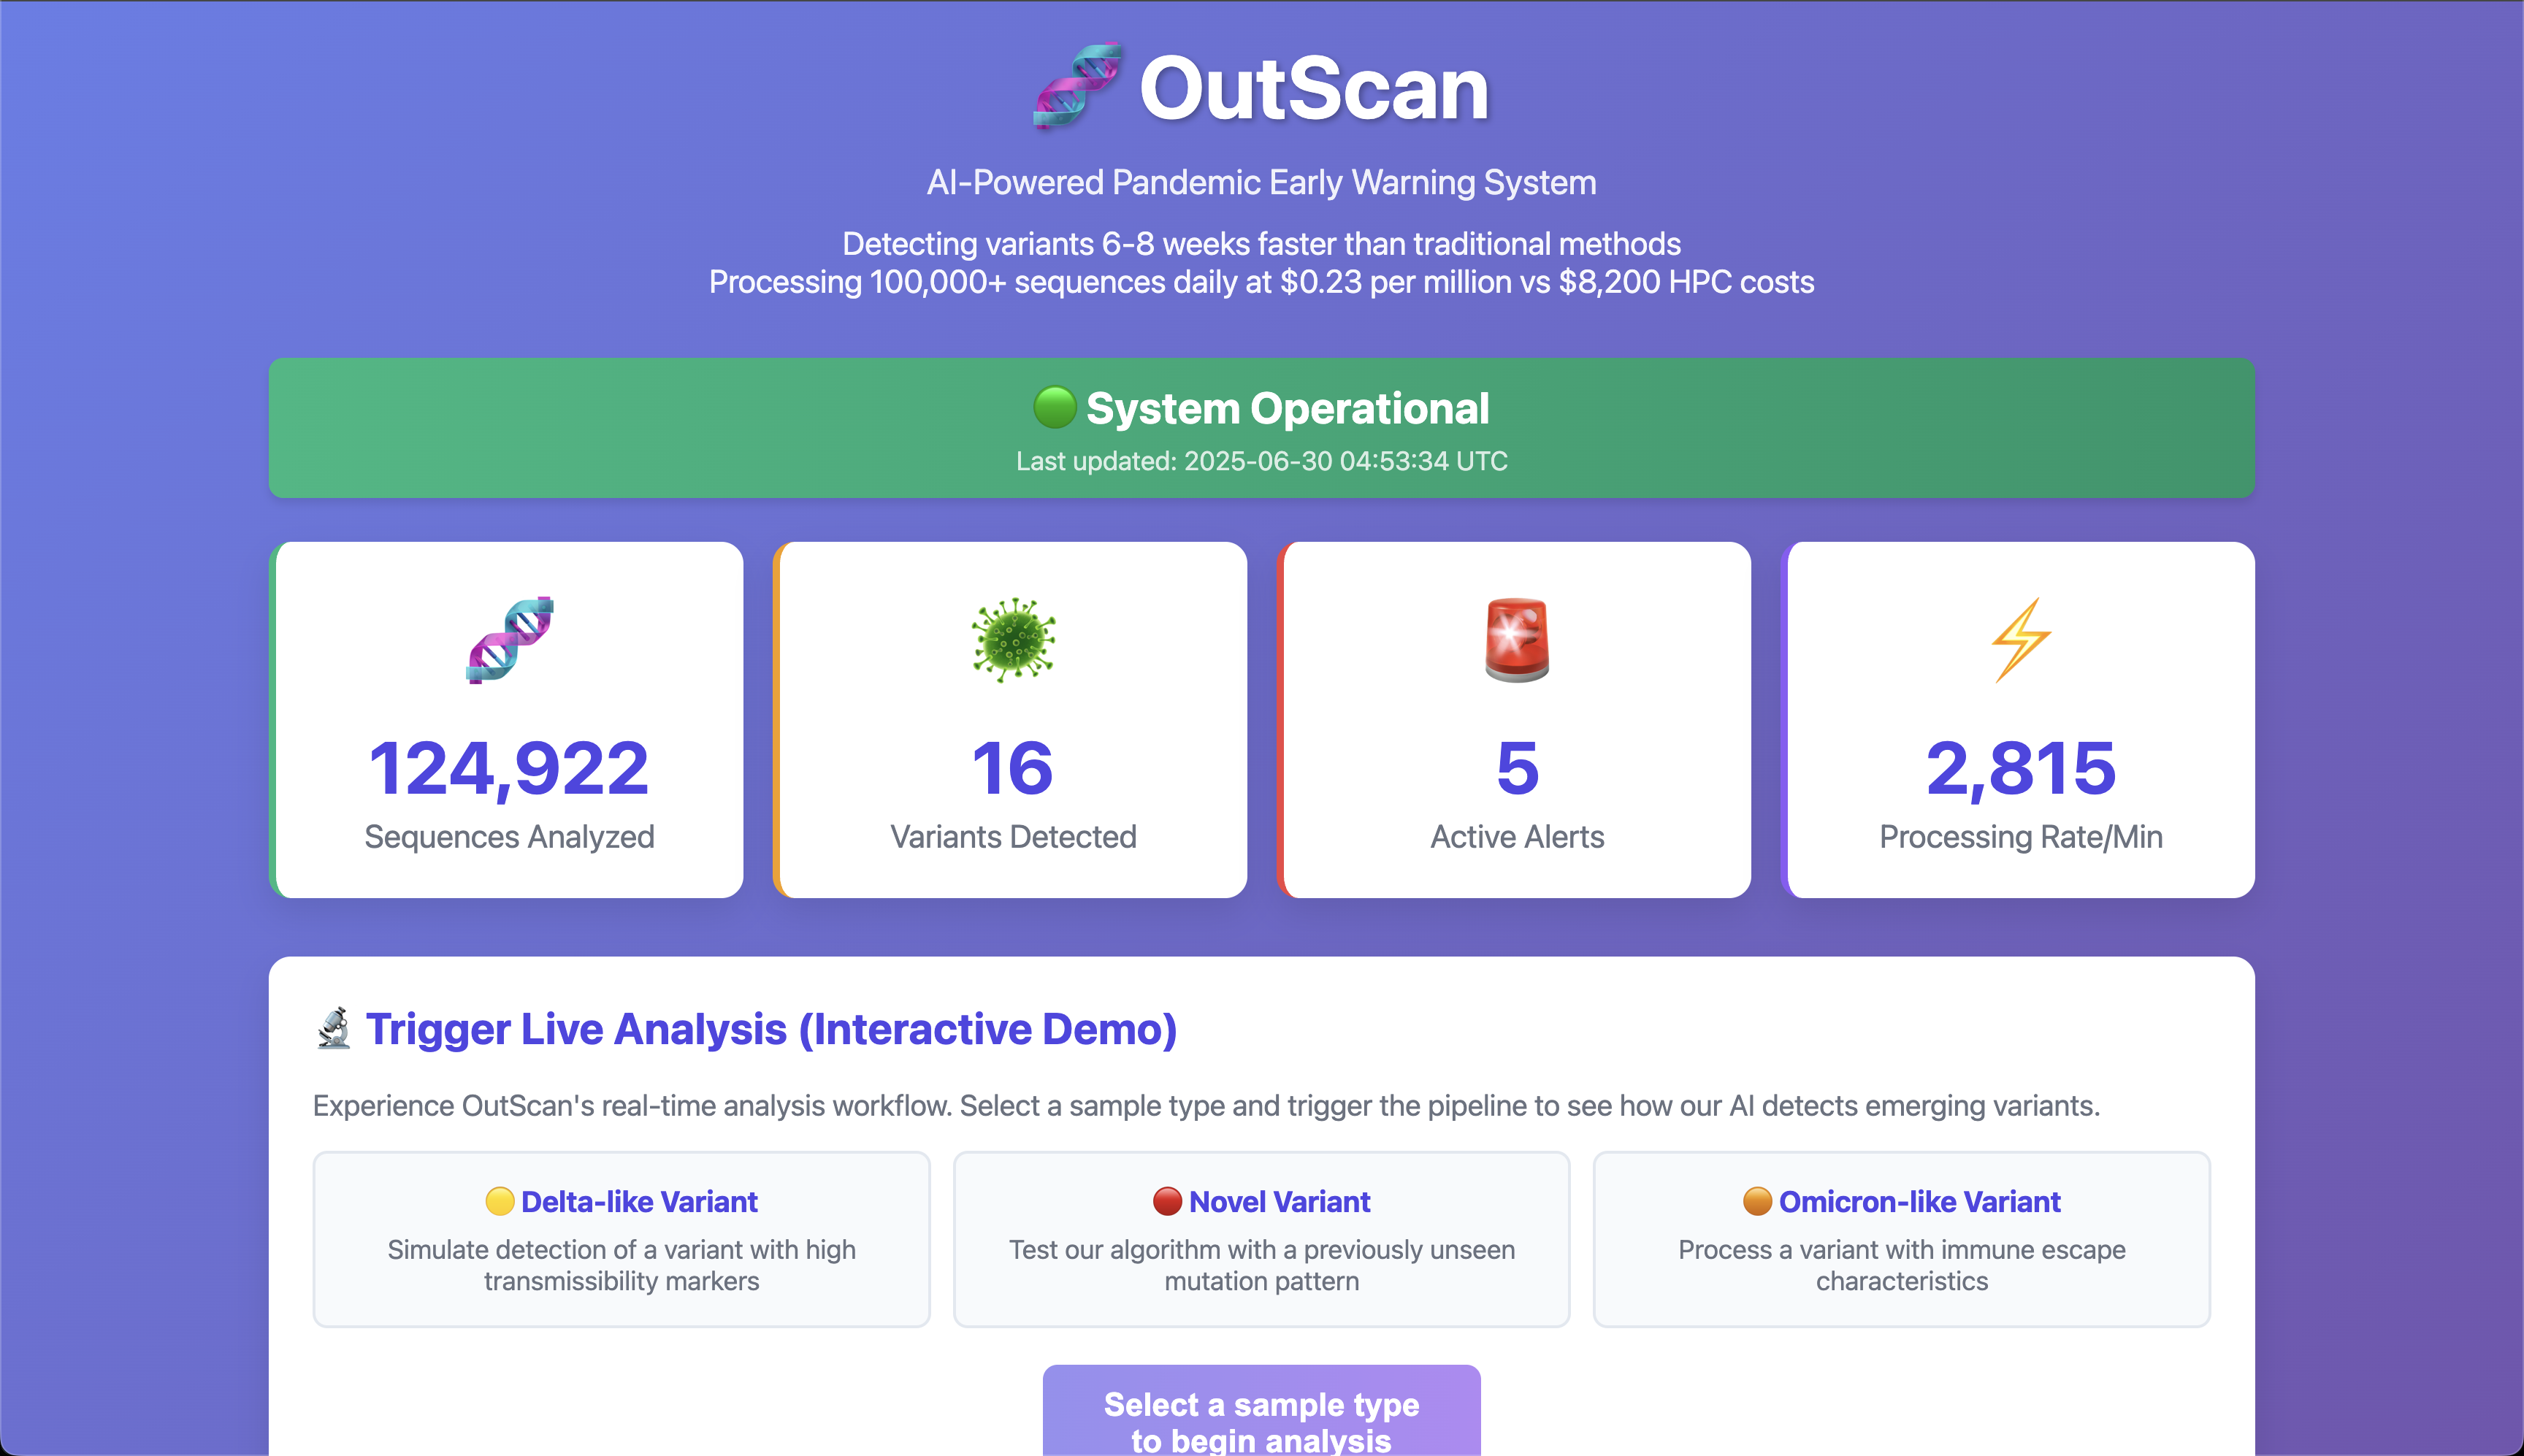Click the green virus icon in Variants Detected
Viewport: 2524px width, 1456px height.
[x=1013, y=640]
